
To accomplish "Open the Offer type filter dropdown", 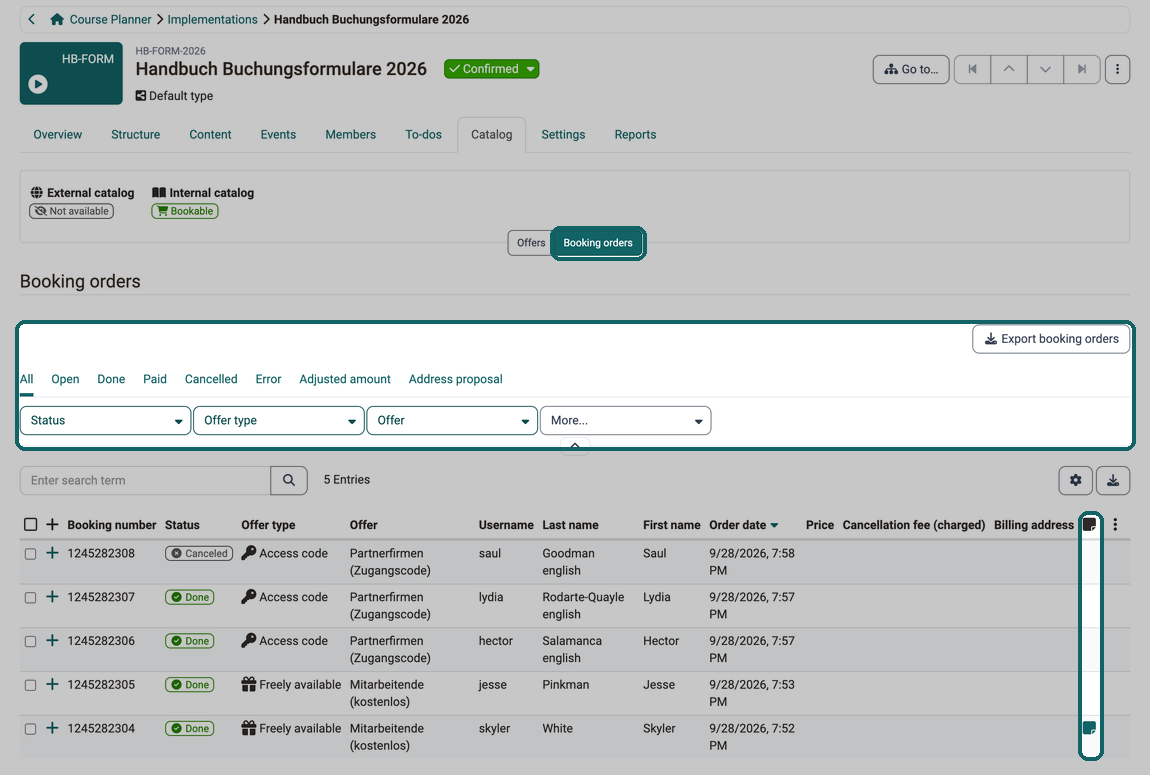I will (279, 421).
